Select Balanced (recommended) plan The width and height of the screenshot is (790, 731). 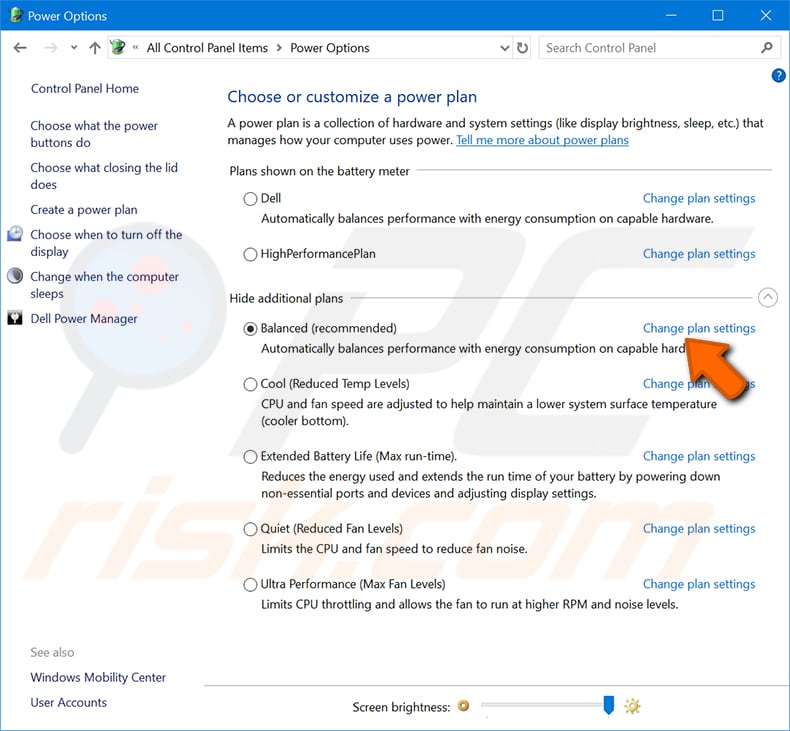coord(250,328)
